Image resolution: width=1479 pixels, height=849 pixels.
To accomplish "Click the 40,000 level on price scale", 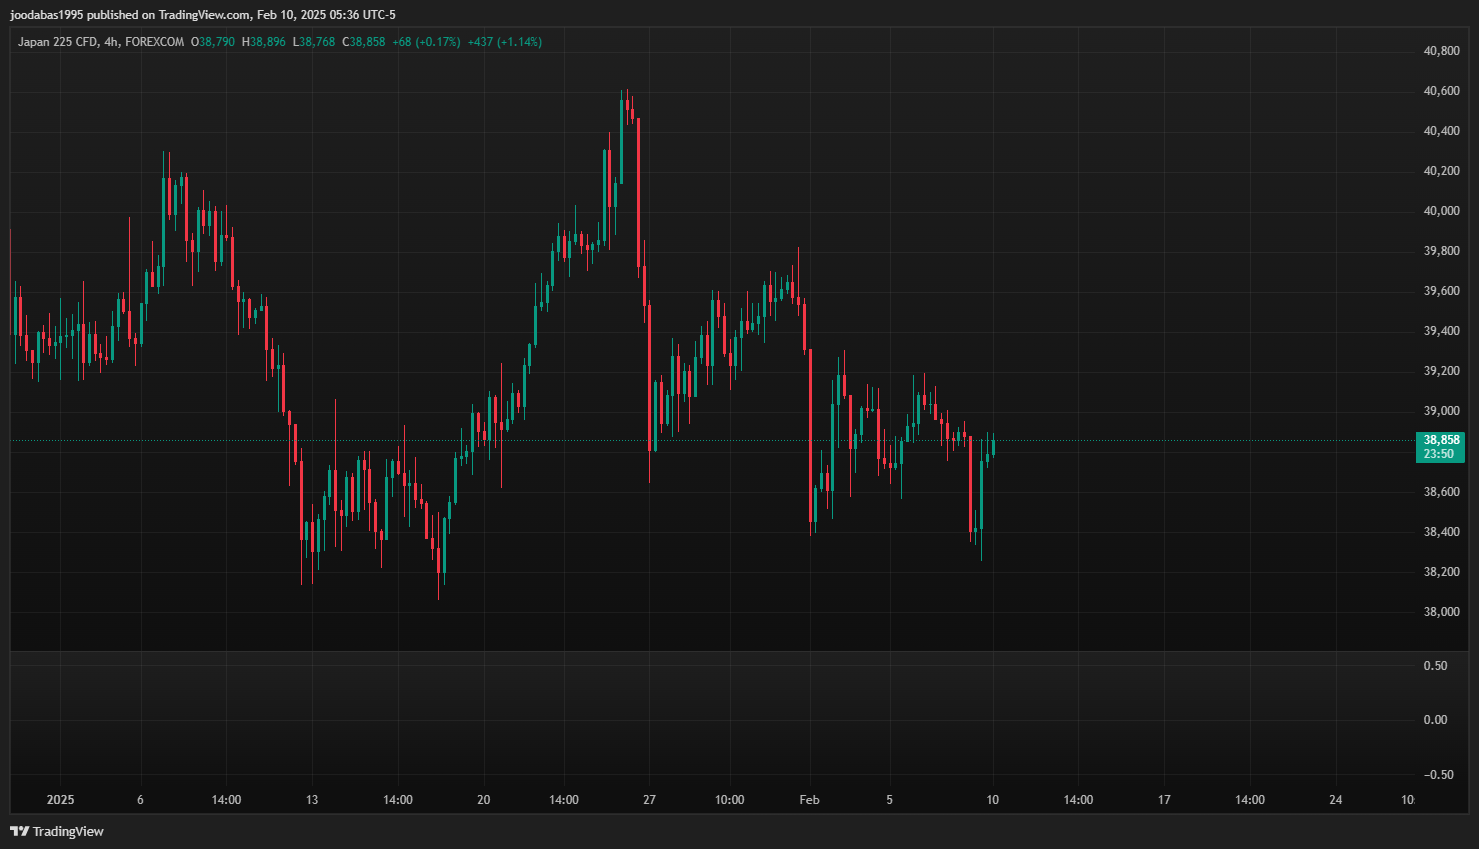I will [1441, 211].
